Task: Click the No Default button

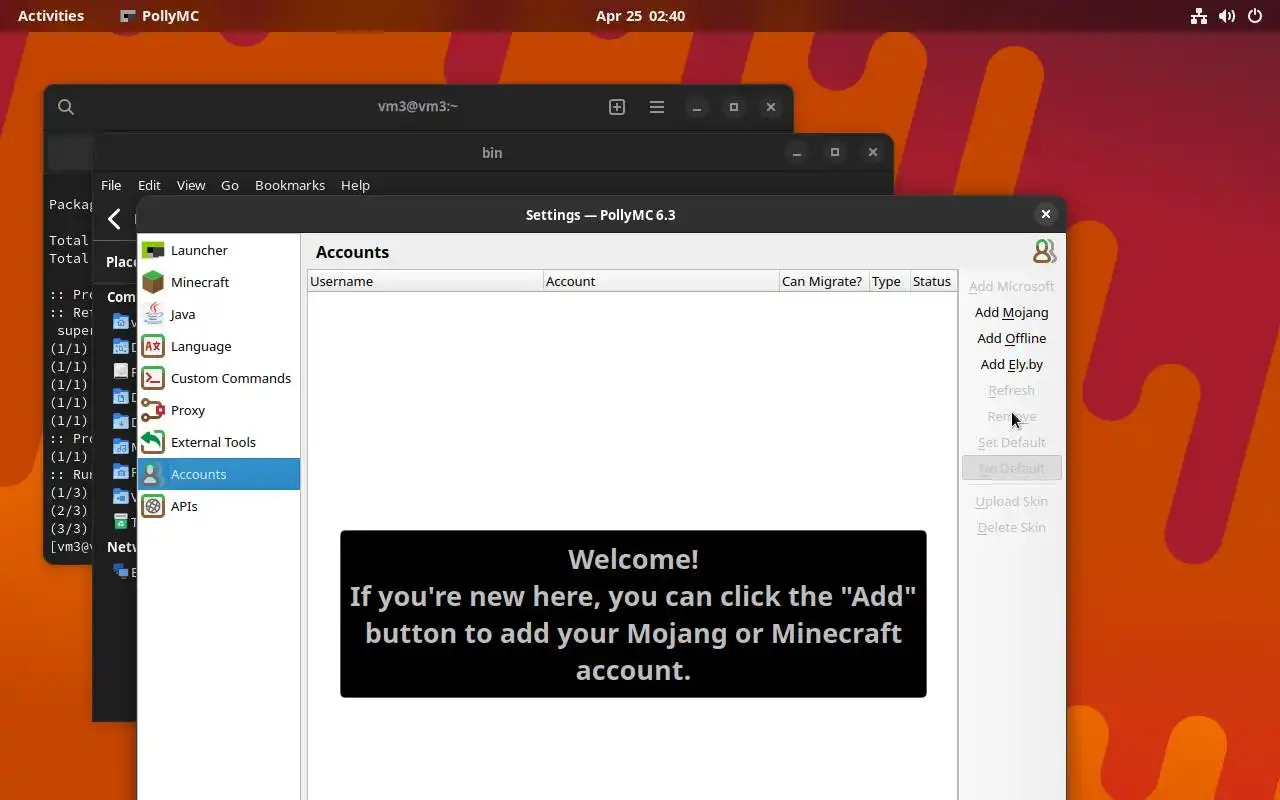Action: [1012, 468]
